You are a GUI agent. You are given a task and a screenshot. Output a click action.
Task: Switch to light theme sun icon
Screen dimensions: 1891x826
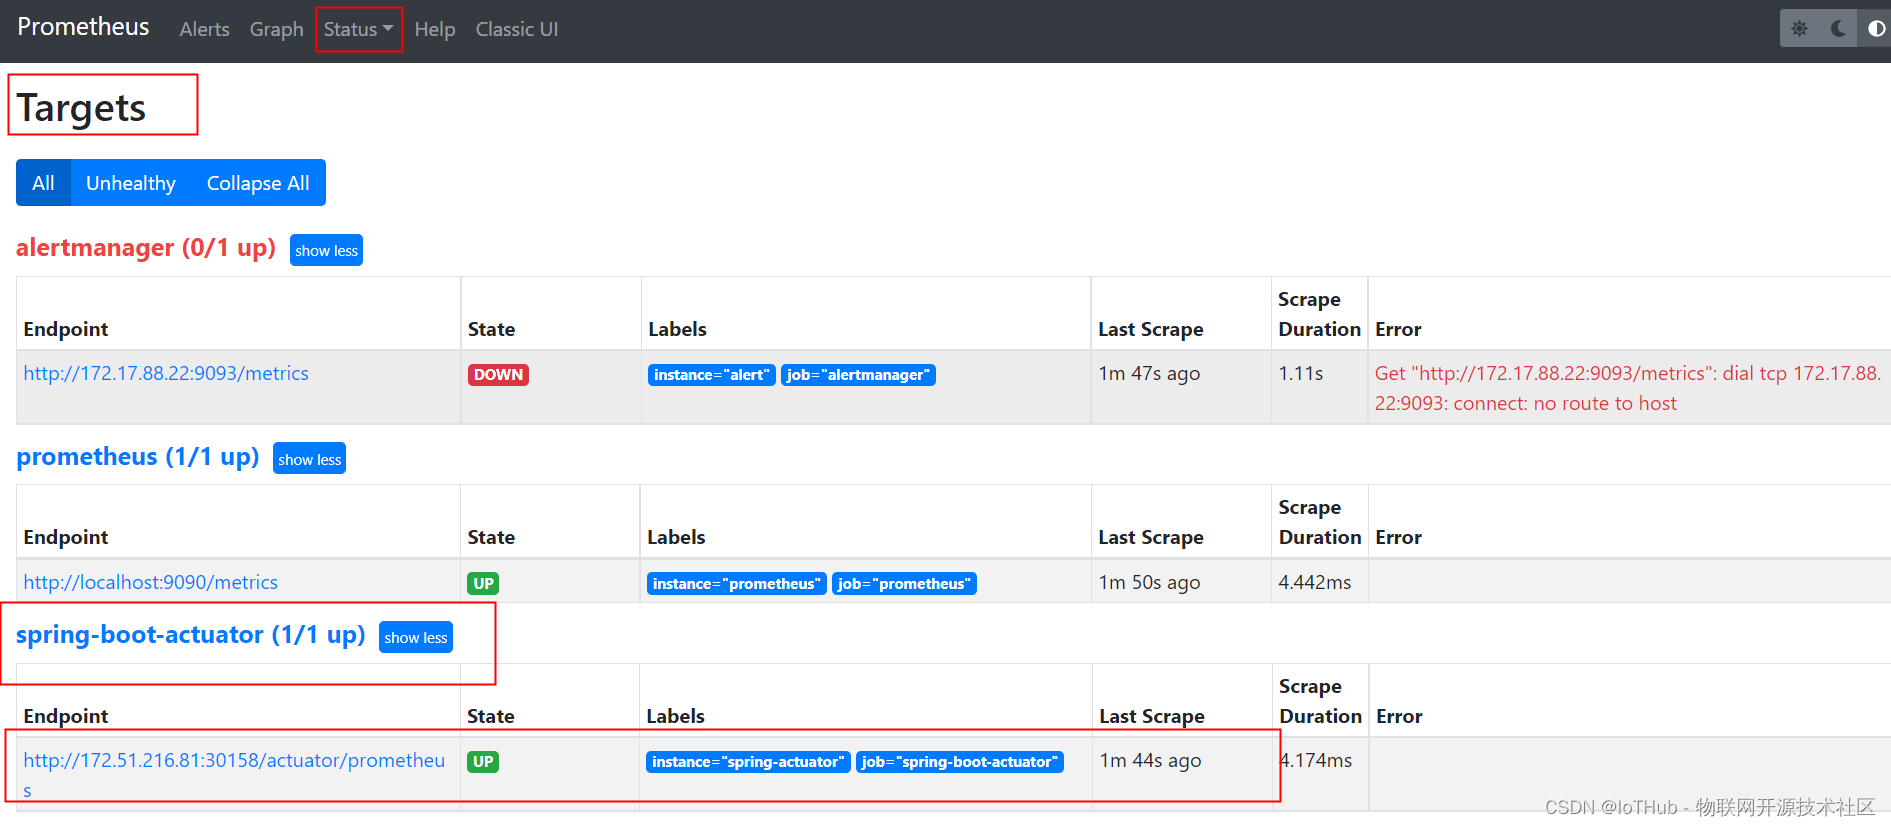coord(1799,29)
